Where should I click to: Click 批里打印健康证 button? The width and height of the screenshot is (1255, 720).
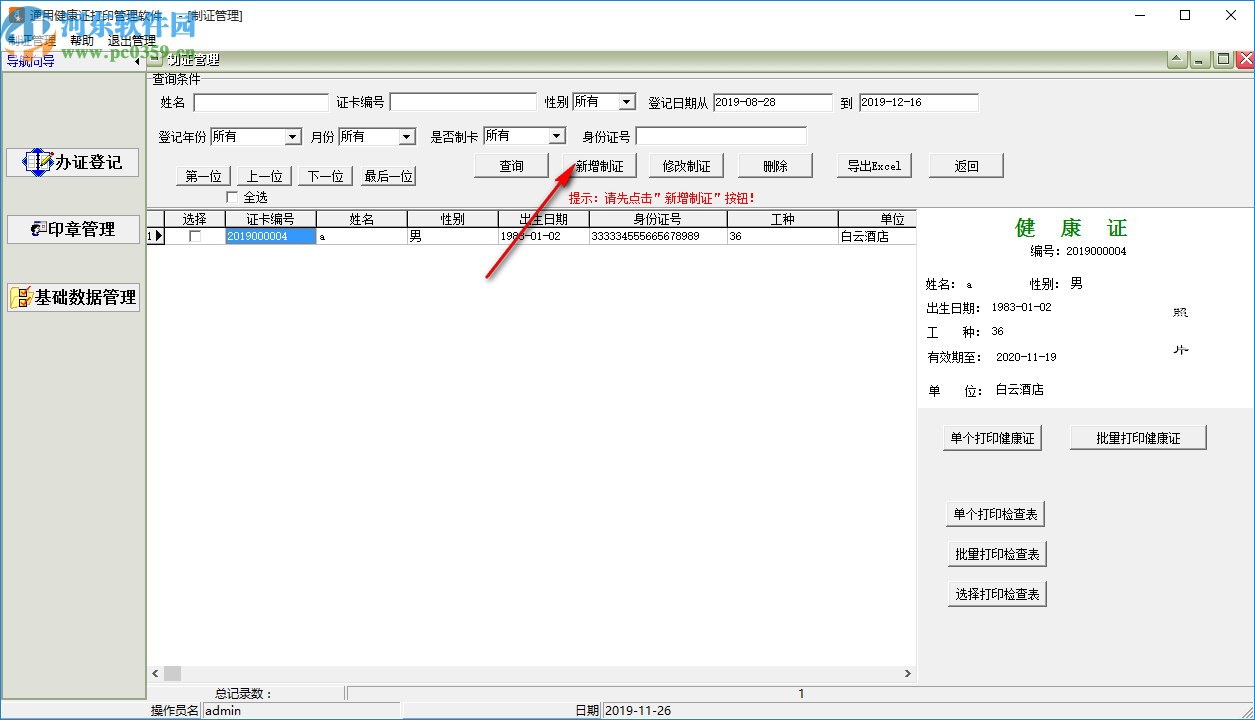tap(1138, 438)
